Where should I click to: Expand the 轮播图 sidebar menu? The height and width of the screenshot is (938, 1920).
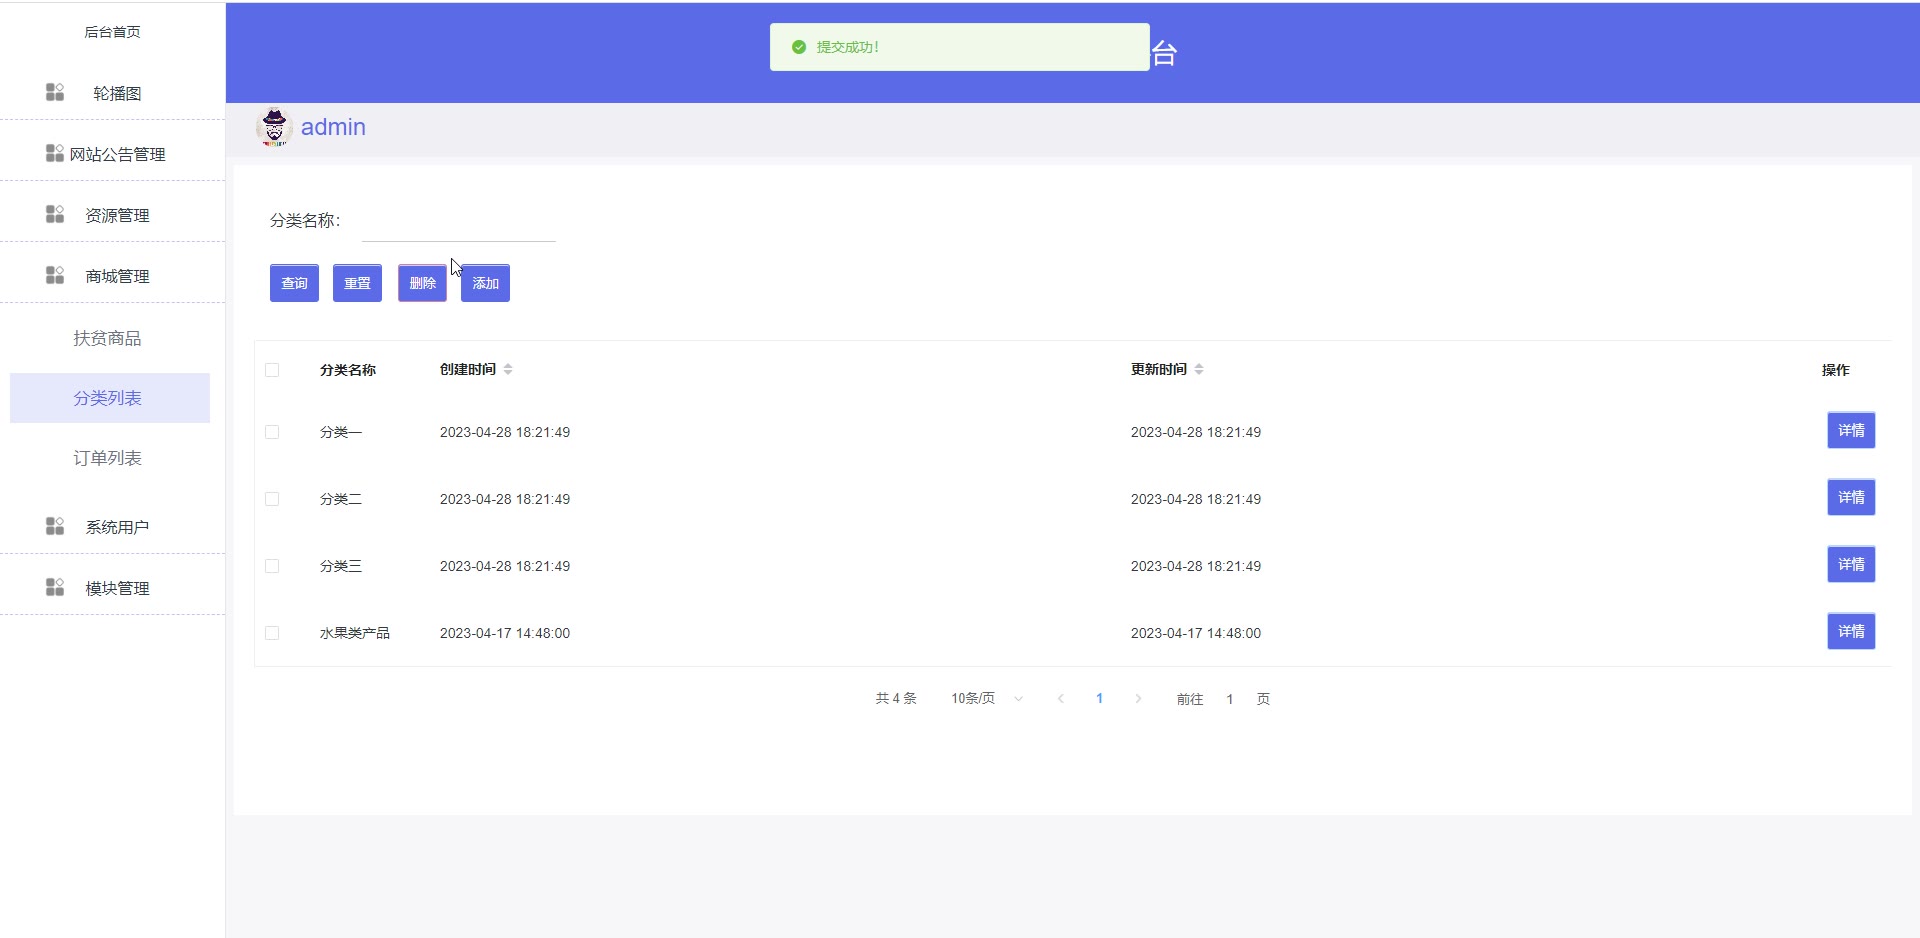point(112,93)
